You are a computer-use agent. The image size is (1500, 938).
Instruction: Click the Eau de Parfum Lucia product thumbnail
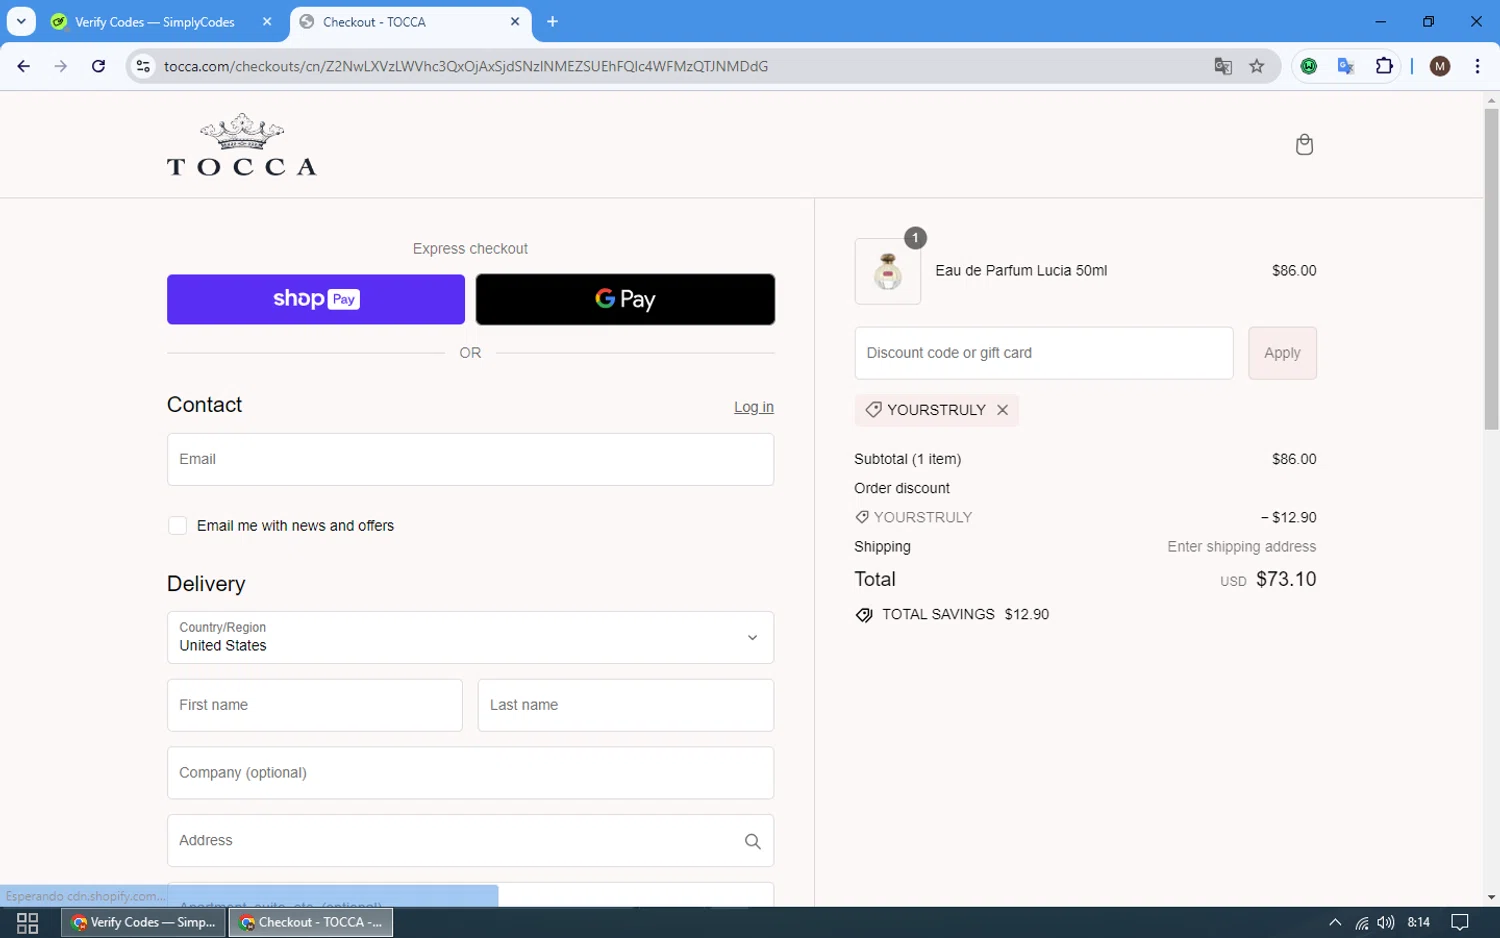point(888,271)
